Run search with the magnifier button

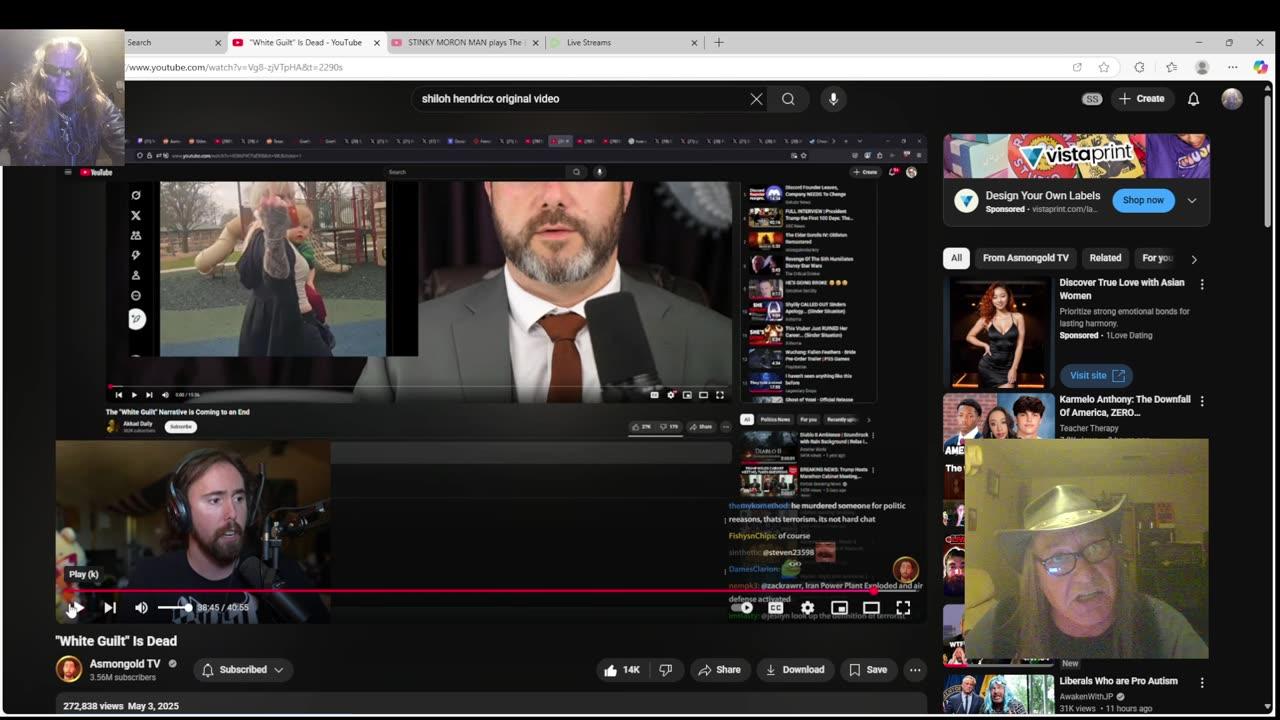788,99
